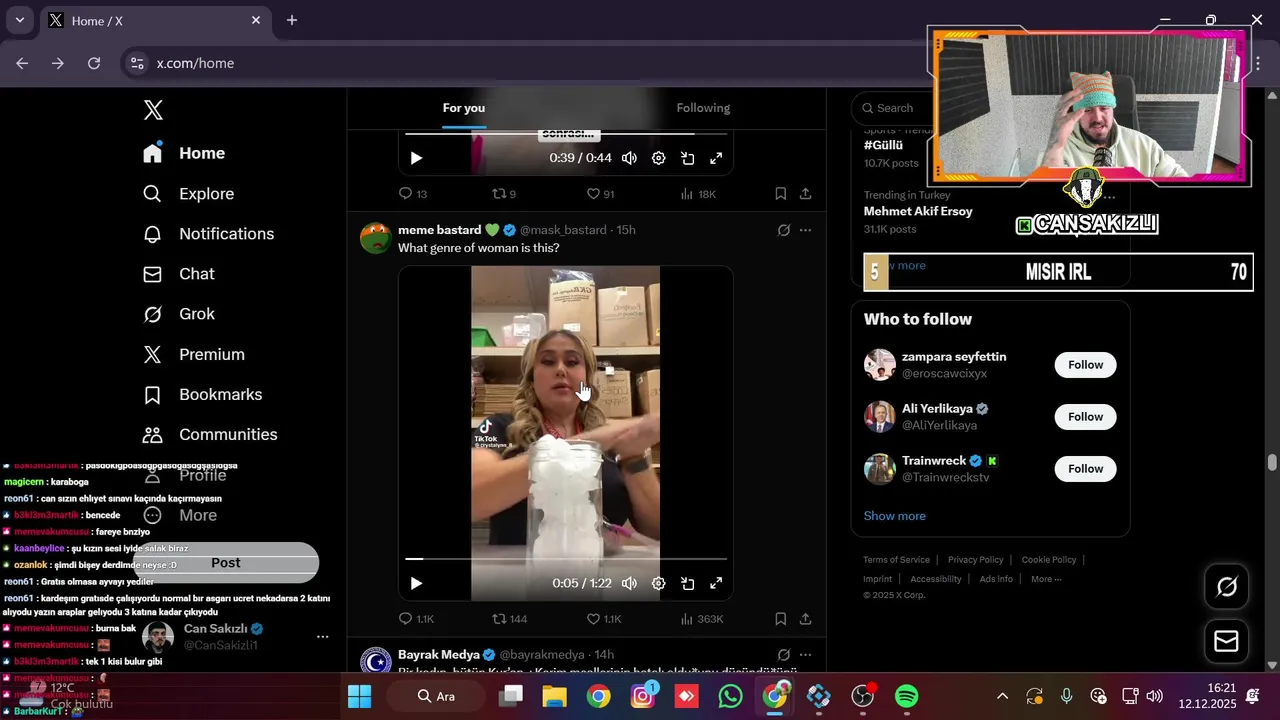
Task: Open the meme bastard profile avatar
Action: (376, 238)
